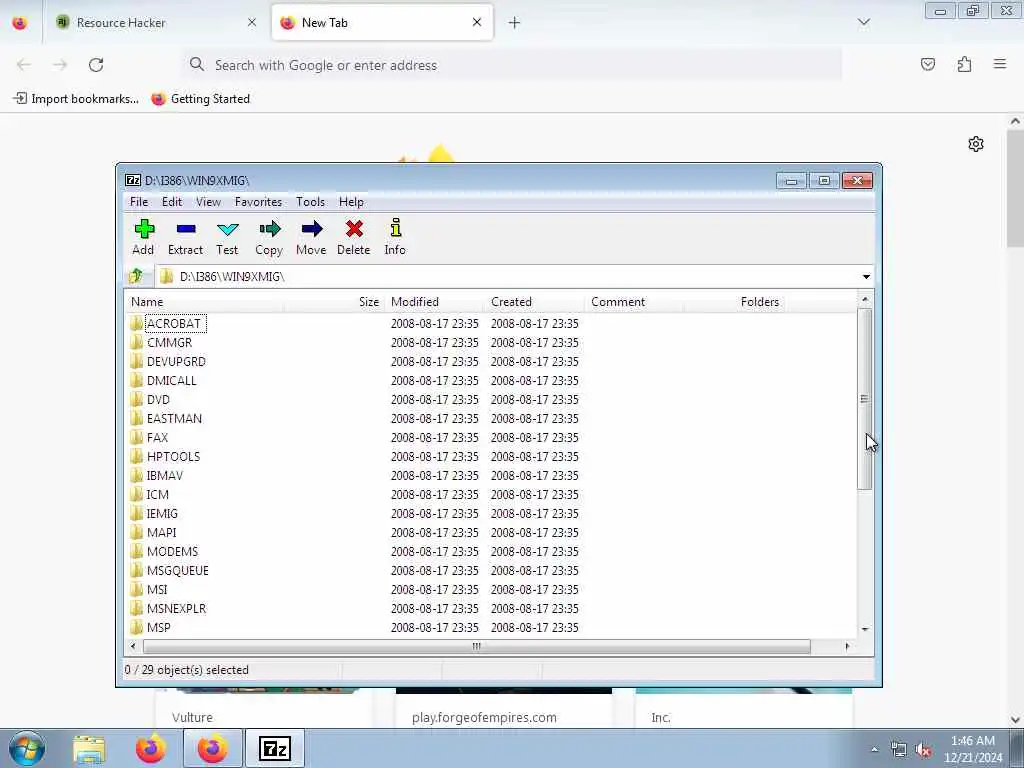This screenshot has height=768, width=1024.
Task: Click horizontal scrollbar right arrow
Action: coord(847,647)
